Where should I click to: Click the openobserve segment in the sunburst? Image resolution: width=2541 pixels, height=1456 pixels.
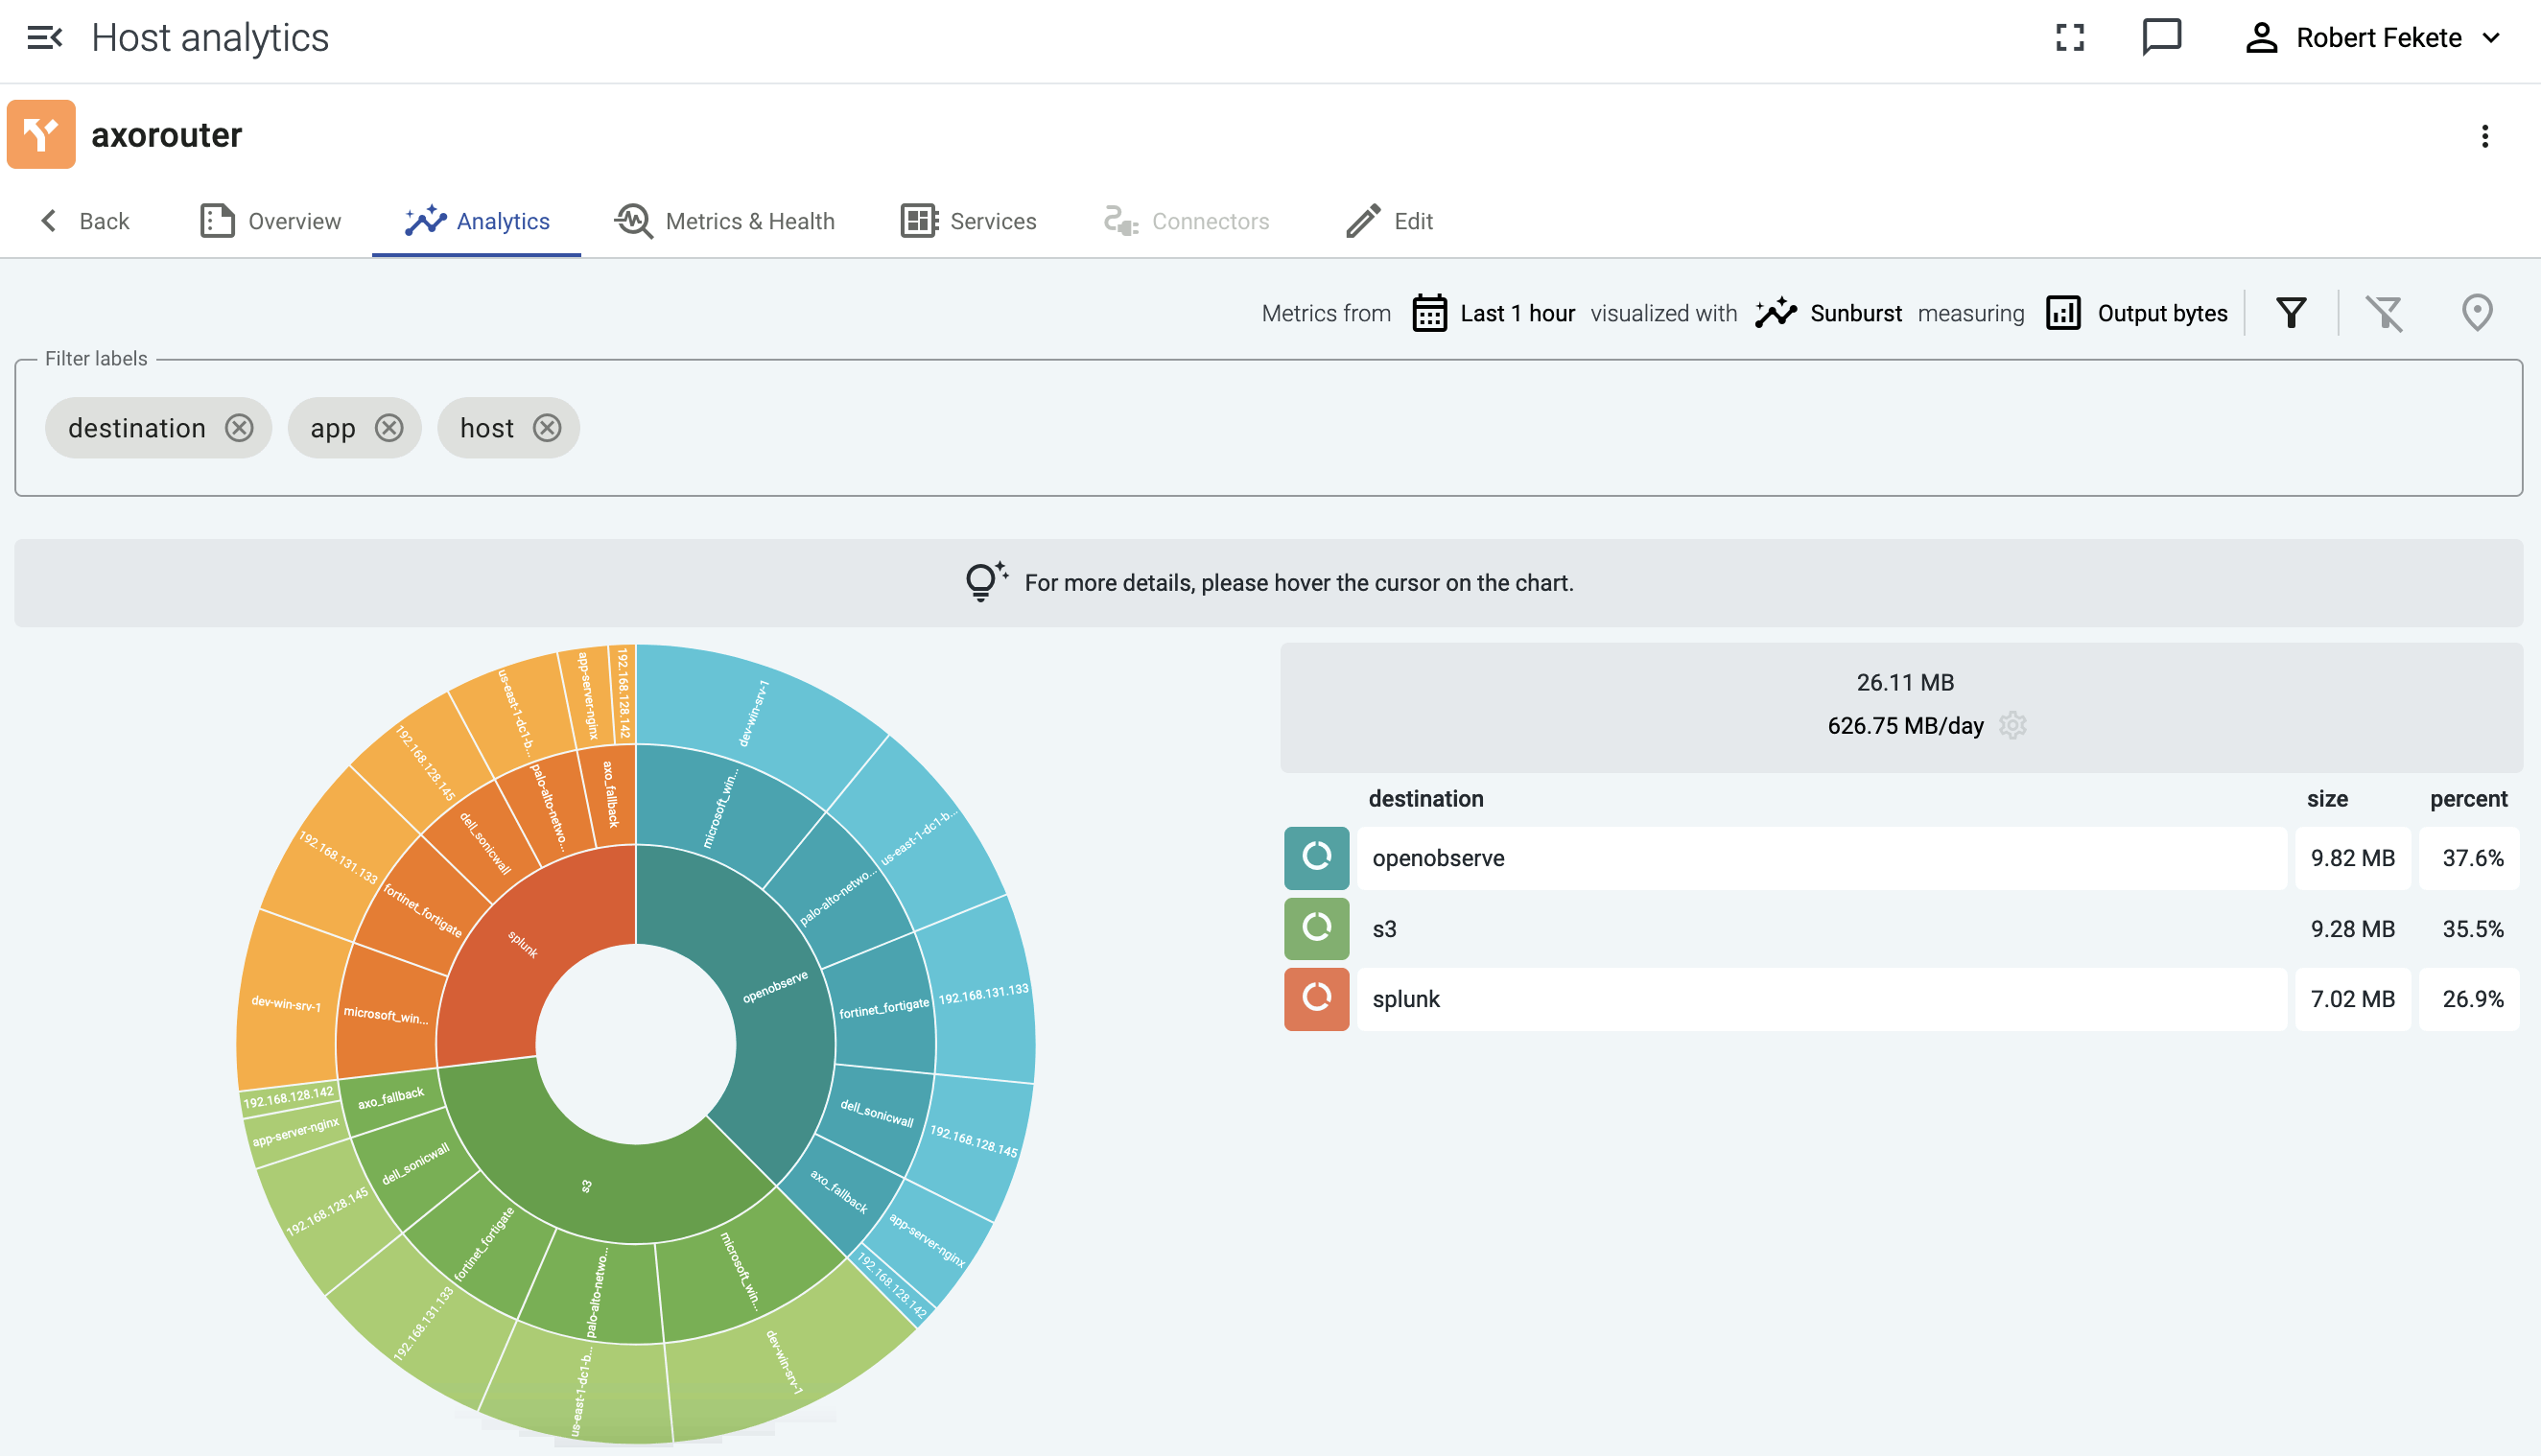[775, 987]
